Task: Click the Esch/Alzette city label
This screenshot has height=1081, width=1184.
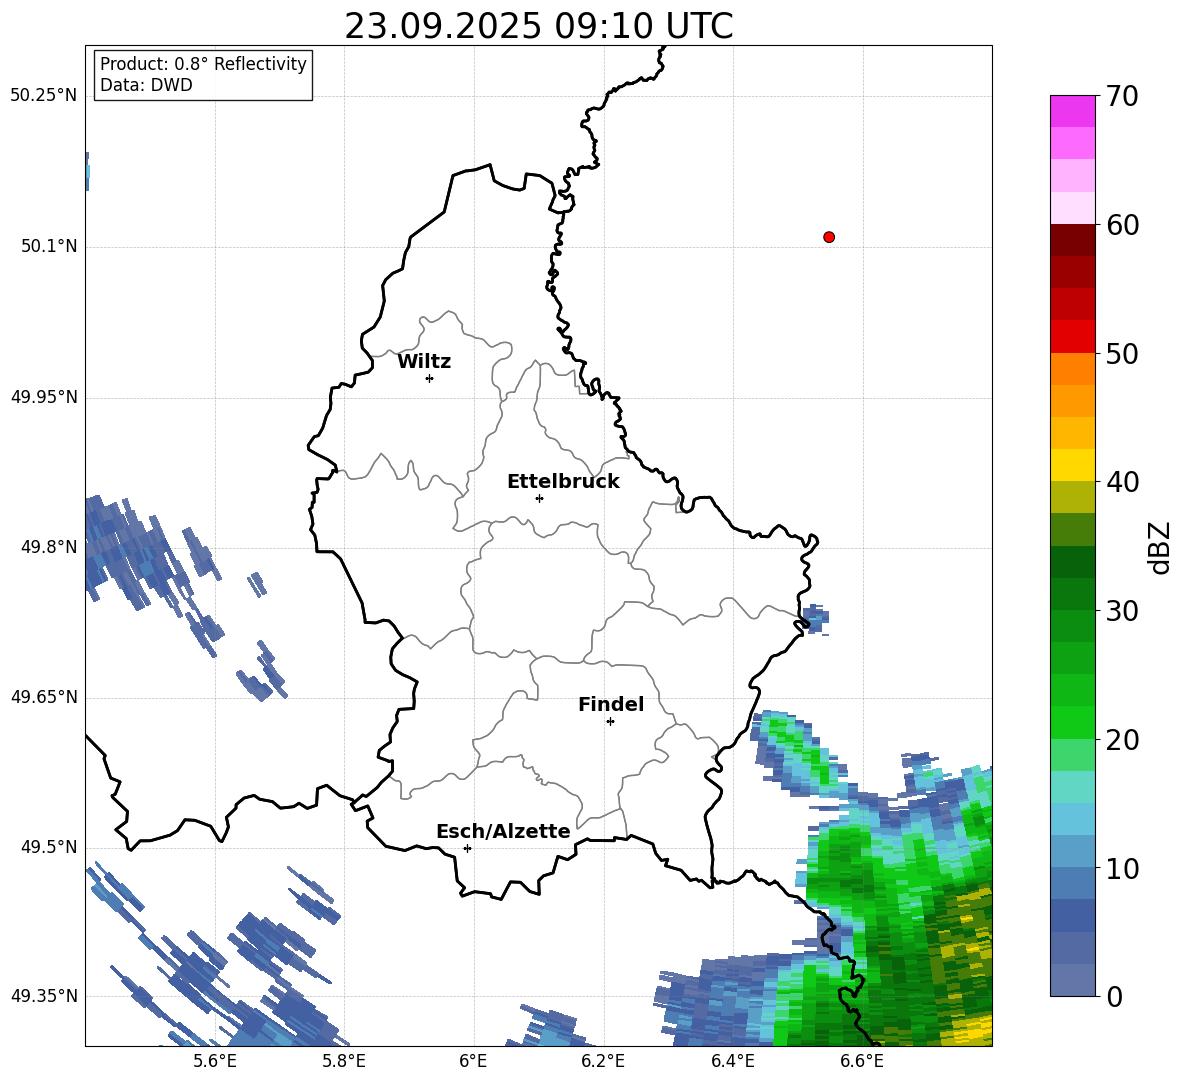Action: coord(503,831)
